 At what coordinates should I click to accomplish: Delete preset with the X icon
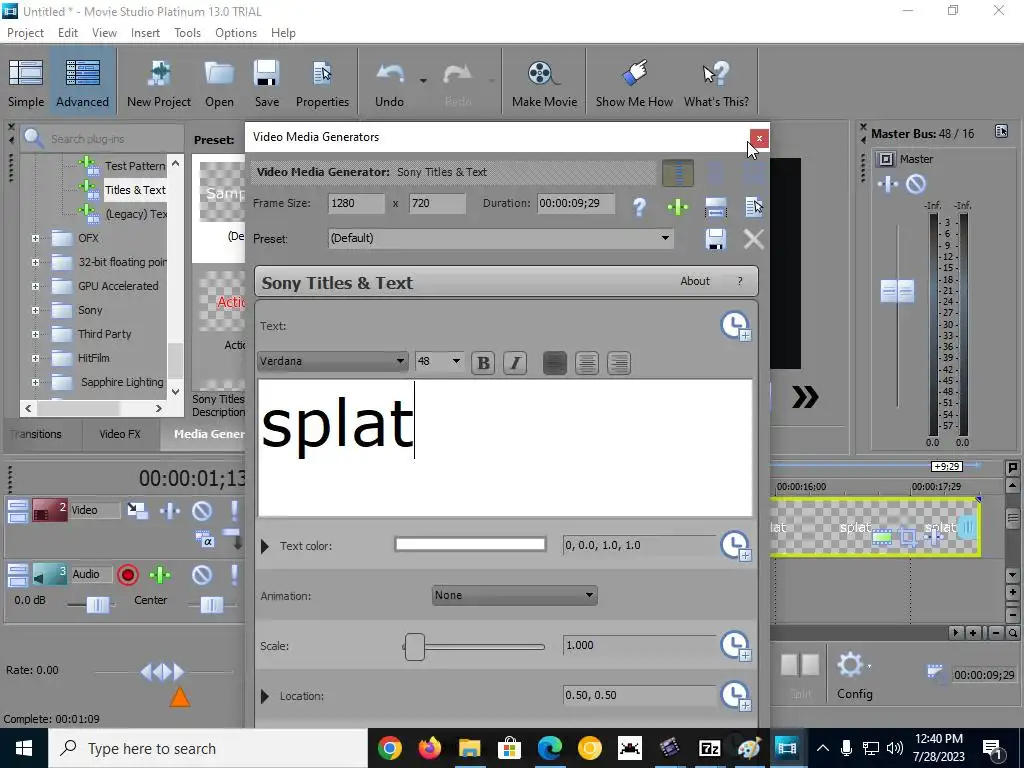pos(754,239)
